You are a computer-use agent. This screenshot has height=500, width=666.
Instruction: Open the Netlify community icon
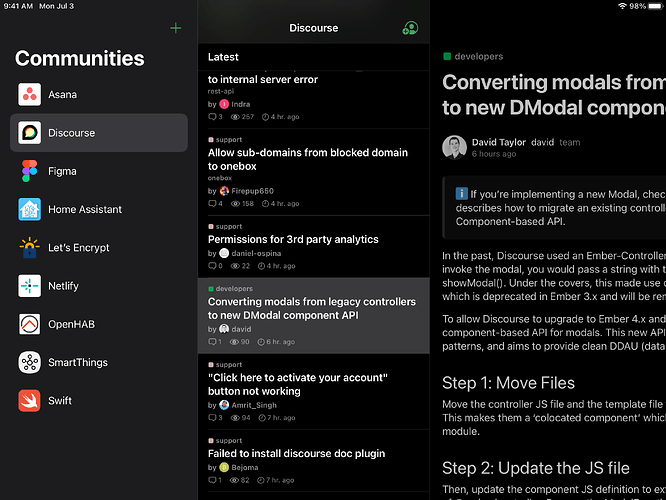(x=29, y=285)
